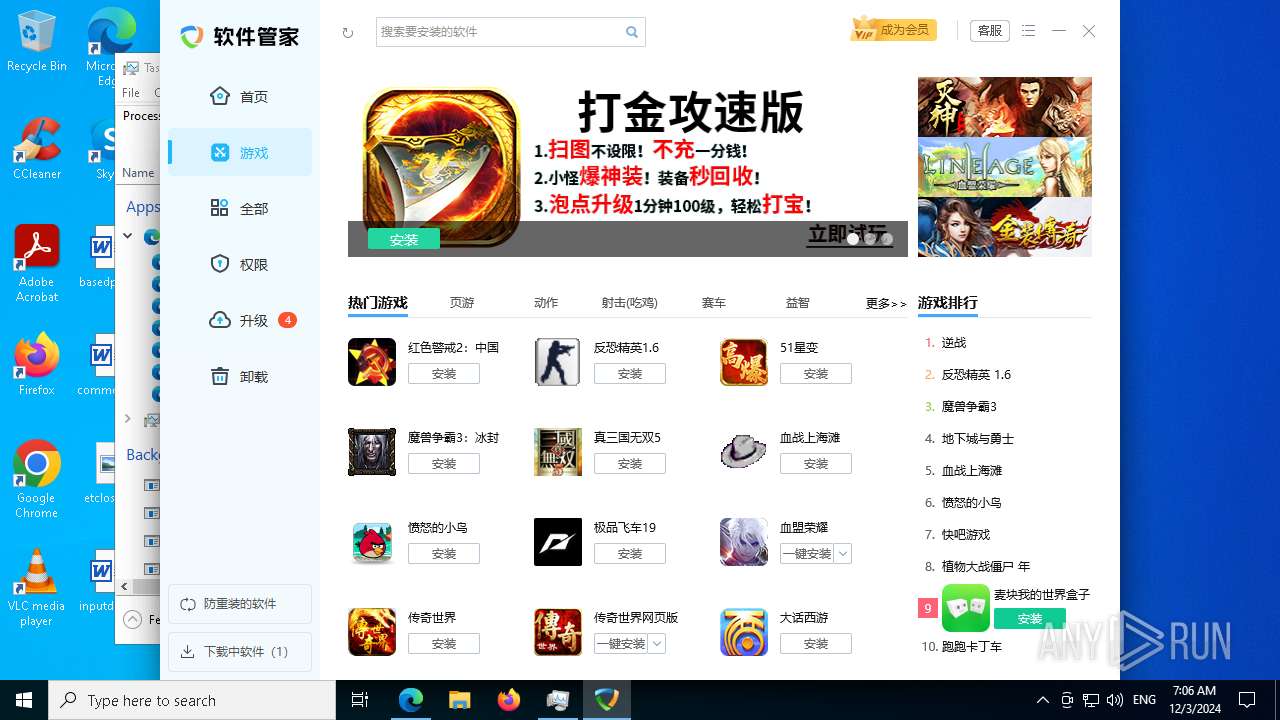Open Firefox from taskbar
This screenshot has height=720, width=1280.
click(509, 700)
